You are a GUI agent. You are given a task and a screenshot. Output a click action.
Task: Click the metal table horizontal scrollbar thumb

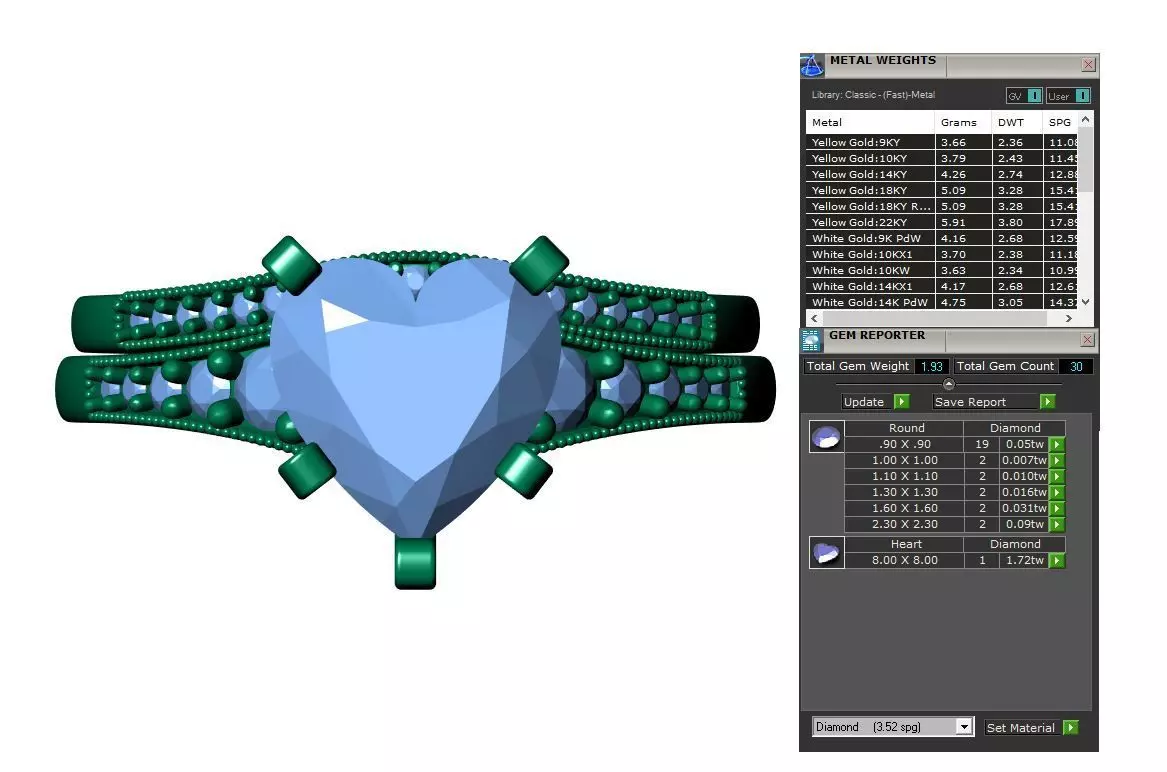click(934, 318)
